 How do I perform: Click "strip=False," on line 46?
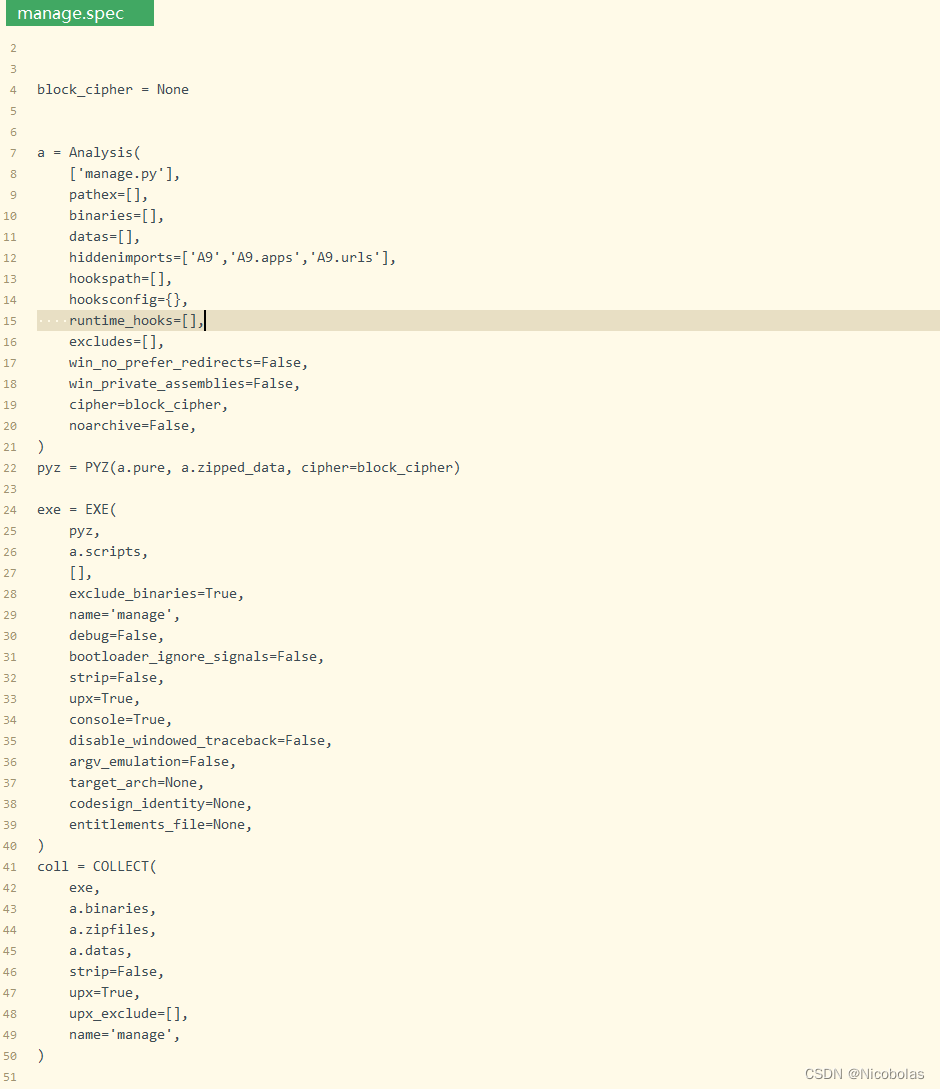click(116, 972)
